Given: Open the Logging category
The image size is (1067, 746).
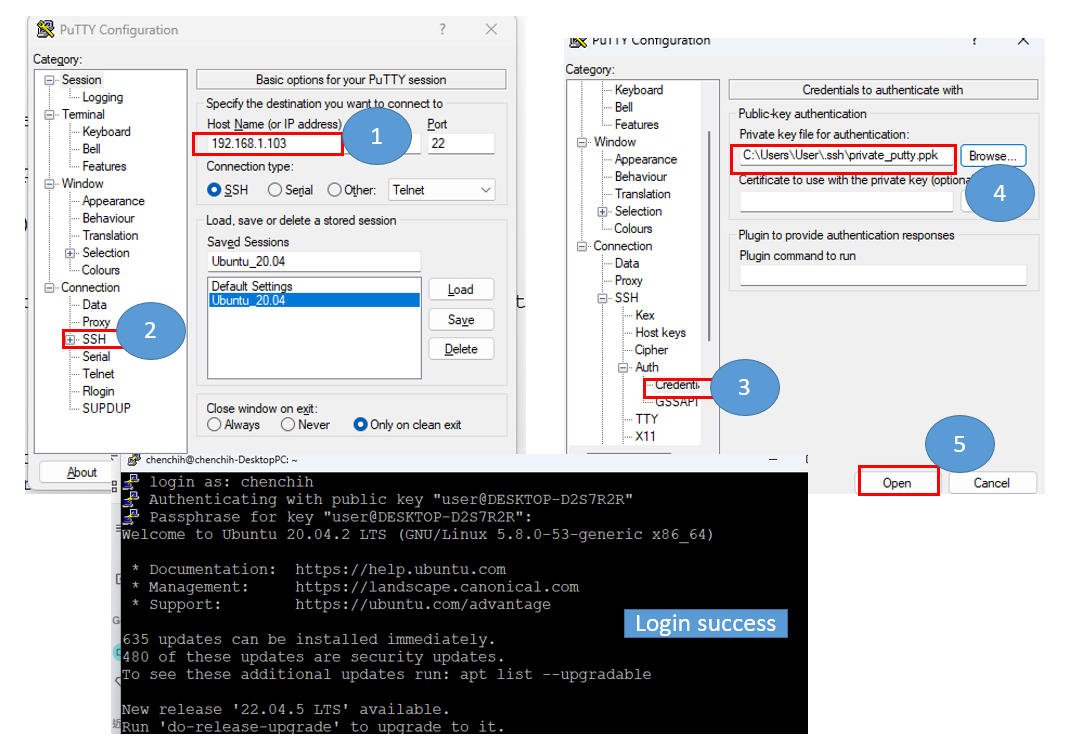Looking at the screenshot, I should click(x=103, y=97).
